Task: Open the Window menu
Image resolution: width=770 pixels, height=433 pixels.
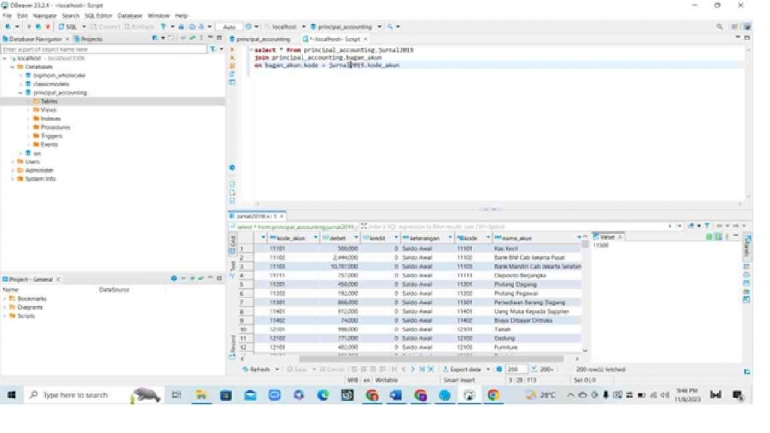Action: [x=159, y=16]
